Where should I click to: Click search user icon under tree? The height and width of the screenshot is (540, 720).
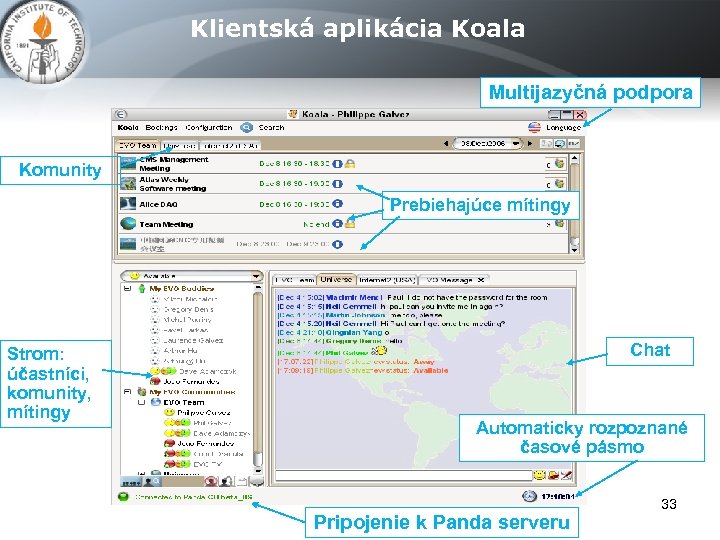tap(151, 482)
